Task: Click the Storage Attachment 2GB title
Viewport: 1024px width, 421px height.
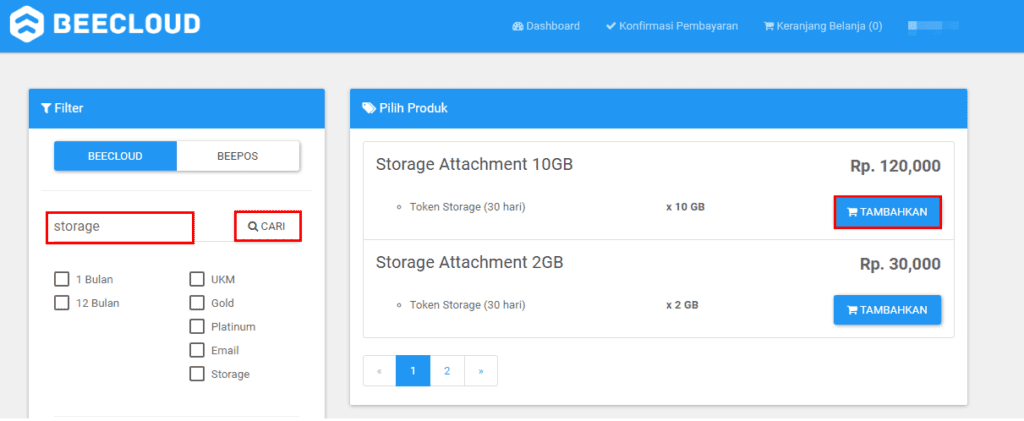Action: click(x=470, y=262)
